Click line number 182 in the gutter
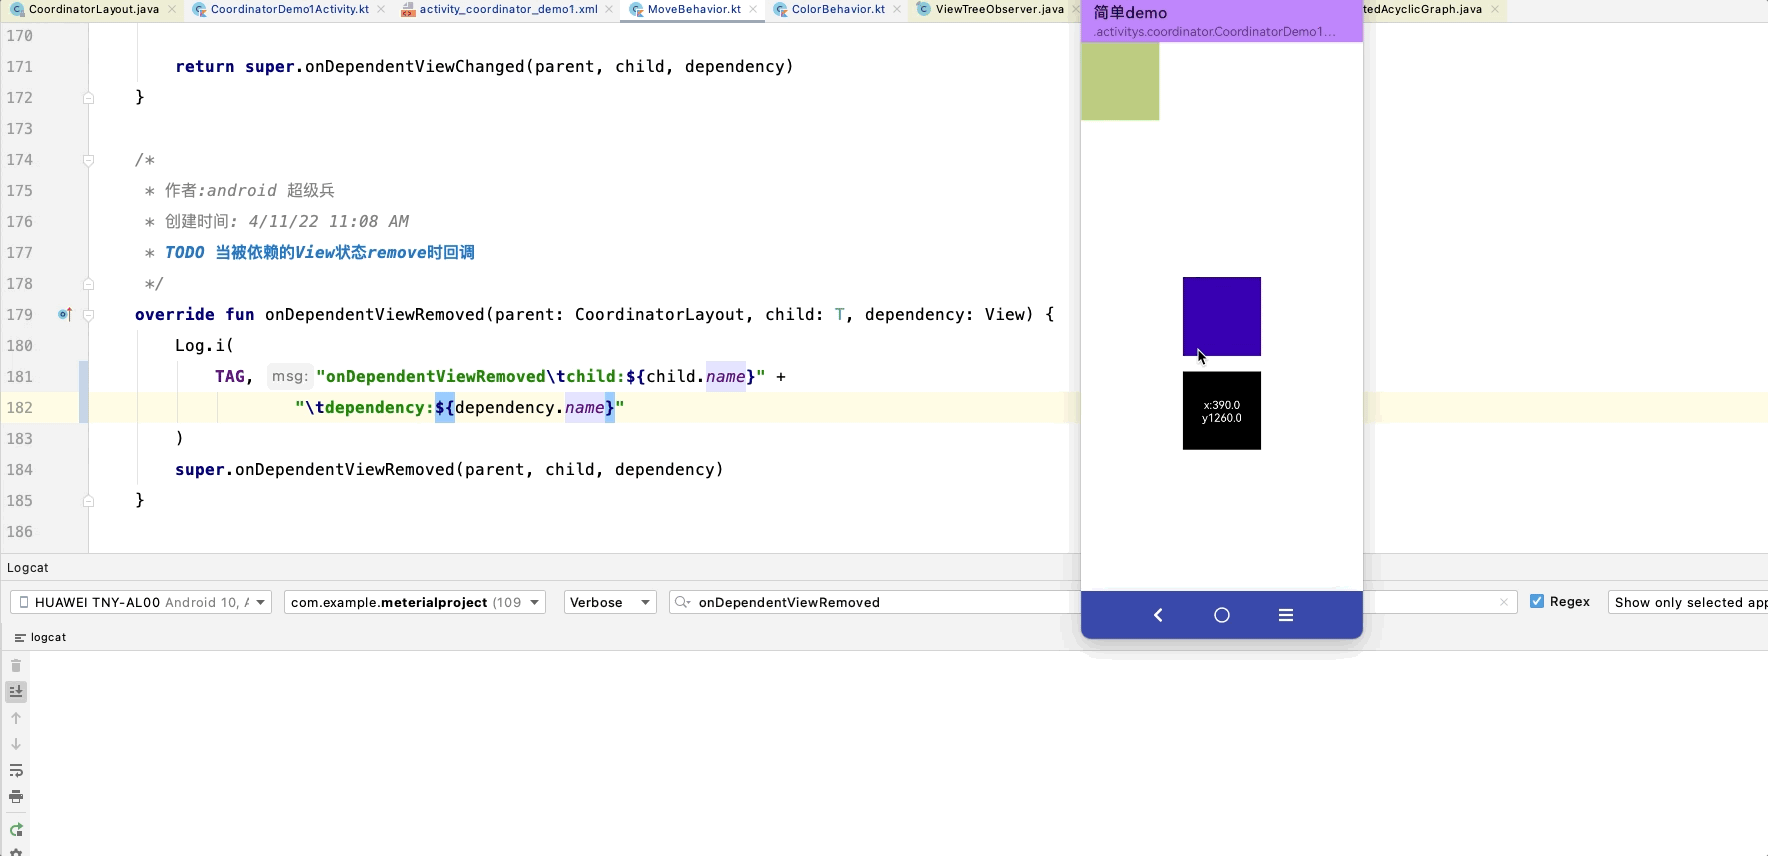1768x856 pixels. (19, 407)
